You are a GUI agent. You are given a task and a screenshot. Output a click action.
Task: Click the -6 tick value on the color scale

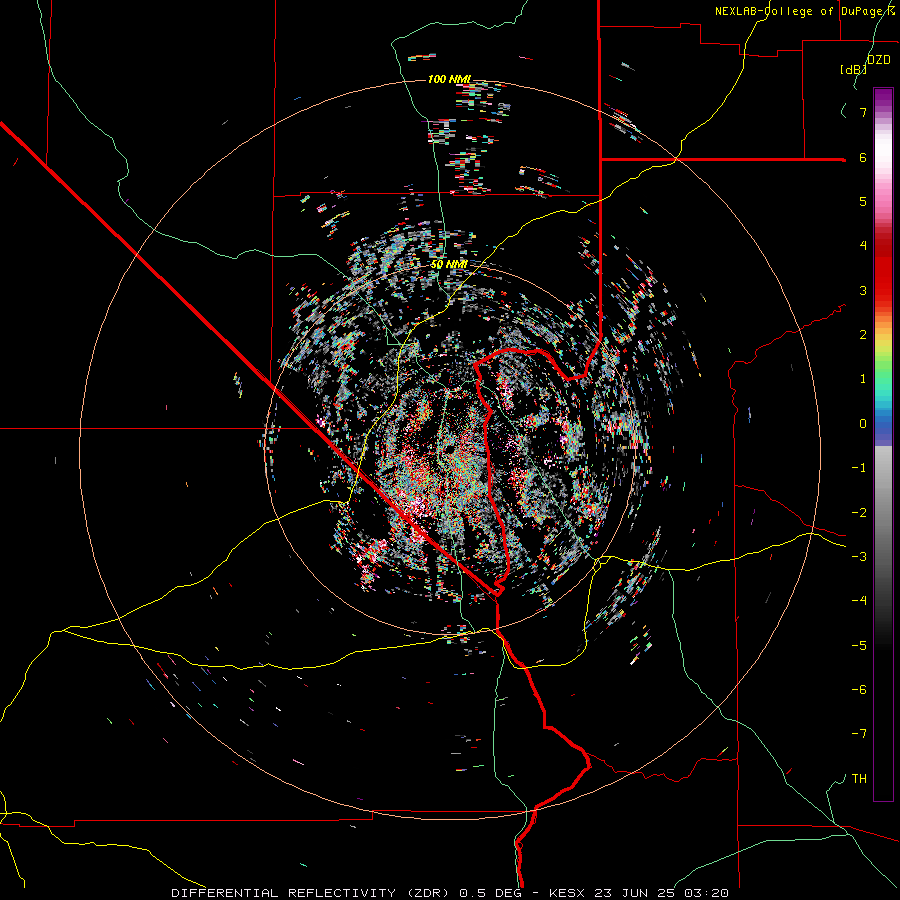click(859, 690)
